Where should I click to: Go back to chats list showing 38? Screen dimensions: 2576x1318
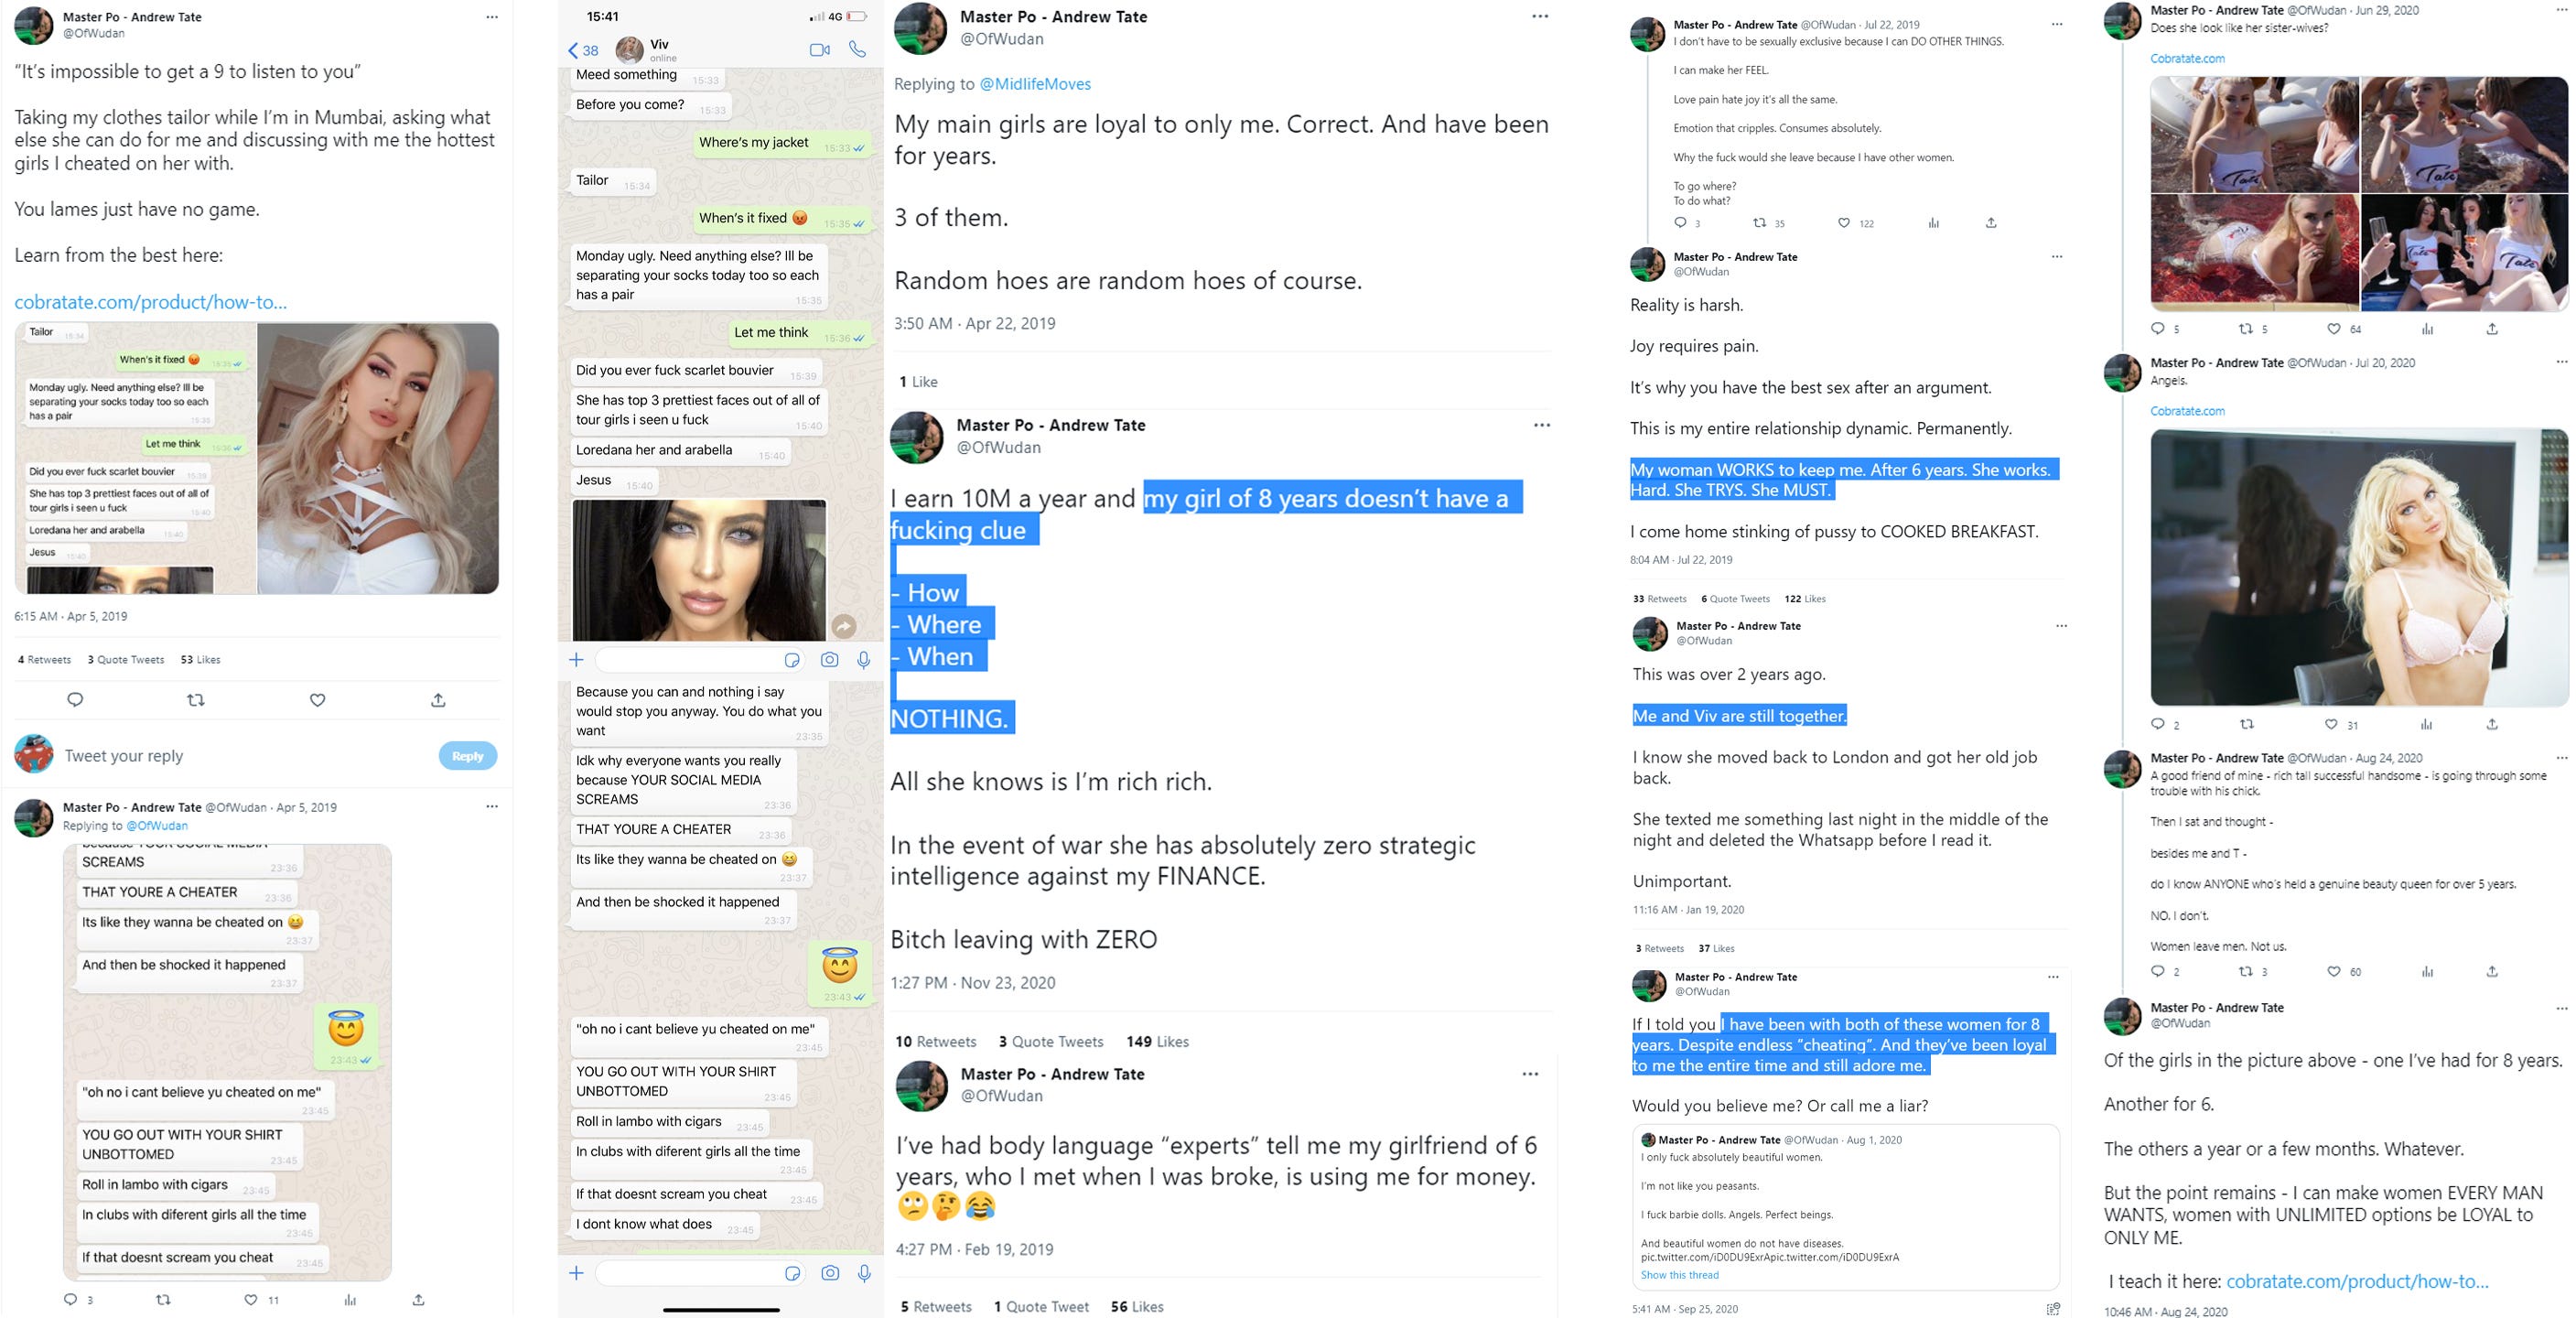tap(583, 50)
